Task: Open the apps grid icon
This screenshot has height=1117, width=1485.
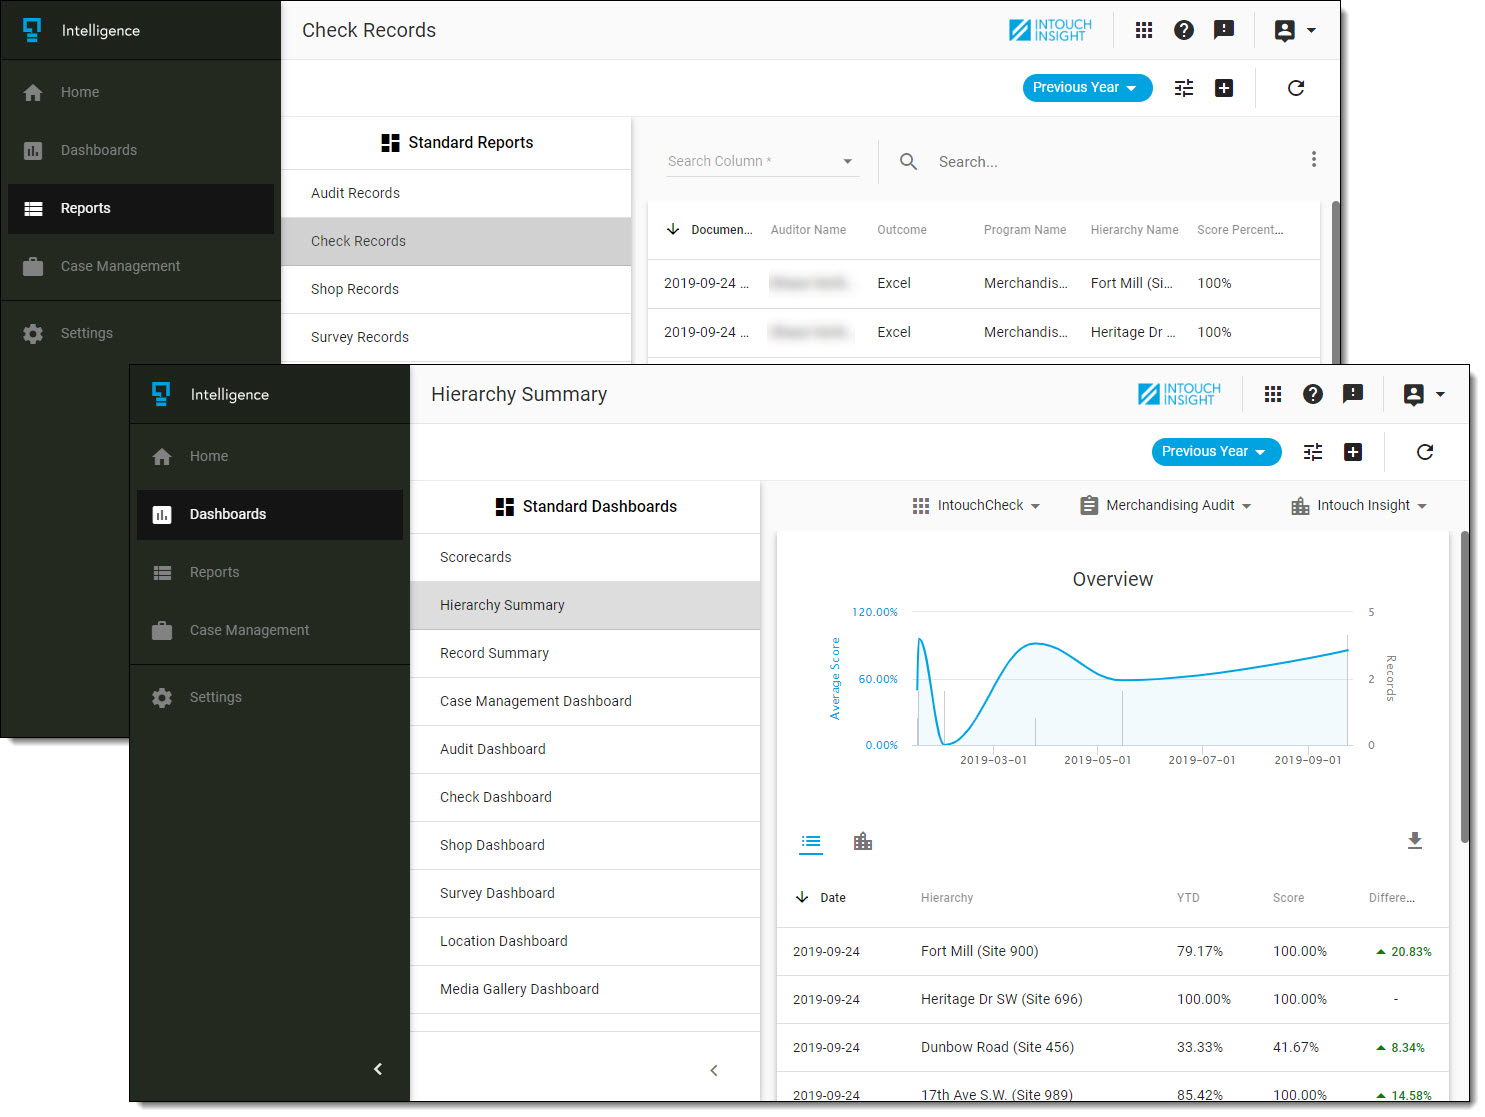Action: pyautogui.click(x=1272, y=394)
